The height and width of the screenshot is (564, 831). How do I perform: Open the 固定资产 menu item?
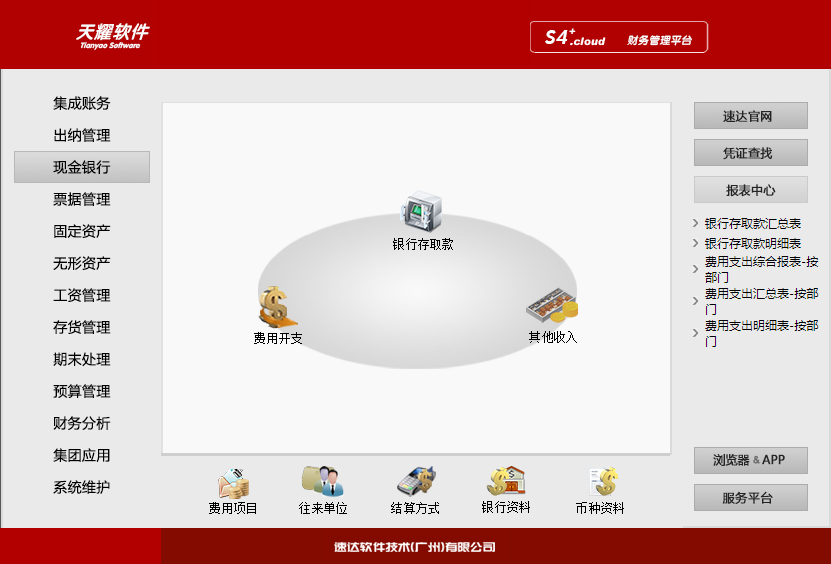82,231
